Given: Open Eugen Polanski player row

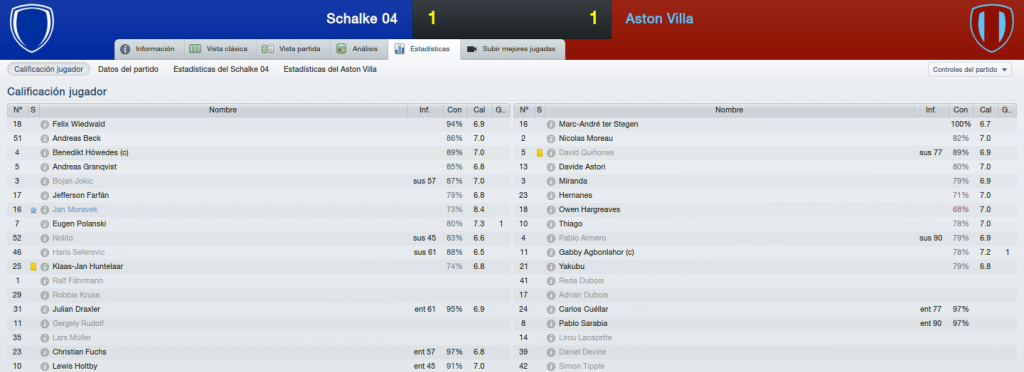Looking at the screenshot, I should (259, 224).
